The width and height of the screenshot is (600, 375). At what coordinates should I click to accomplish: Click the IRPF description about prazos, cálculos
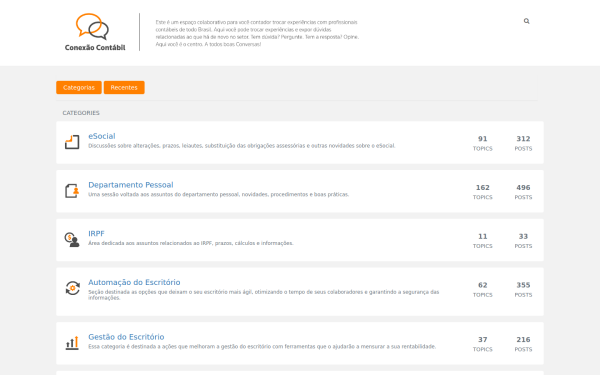191,243
